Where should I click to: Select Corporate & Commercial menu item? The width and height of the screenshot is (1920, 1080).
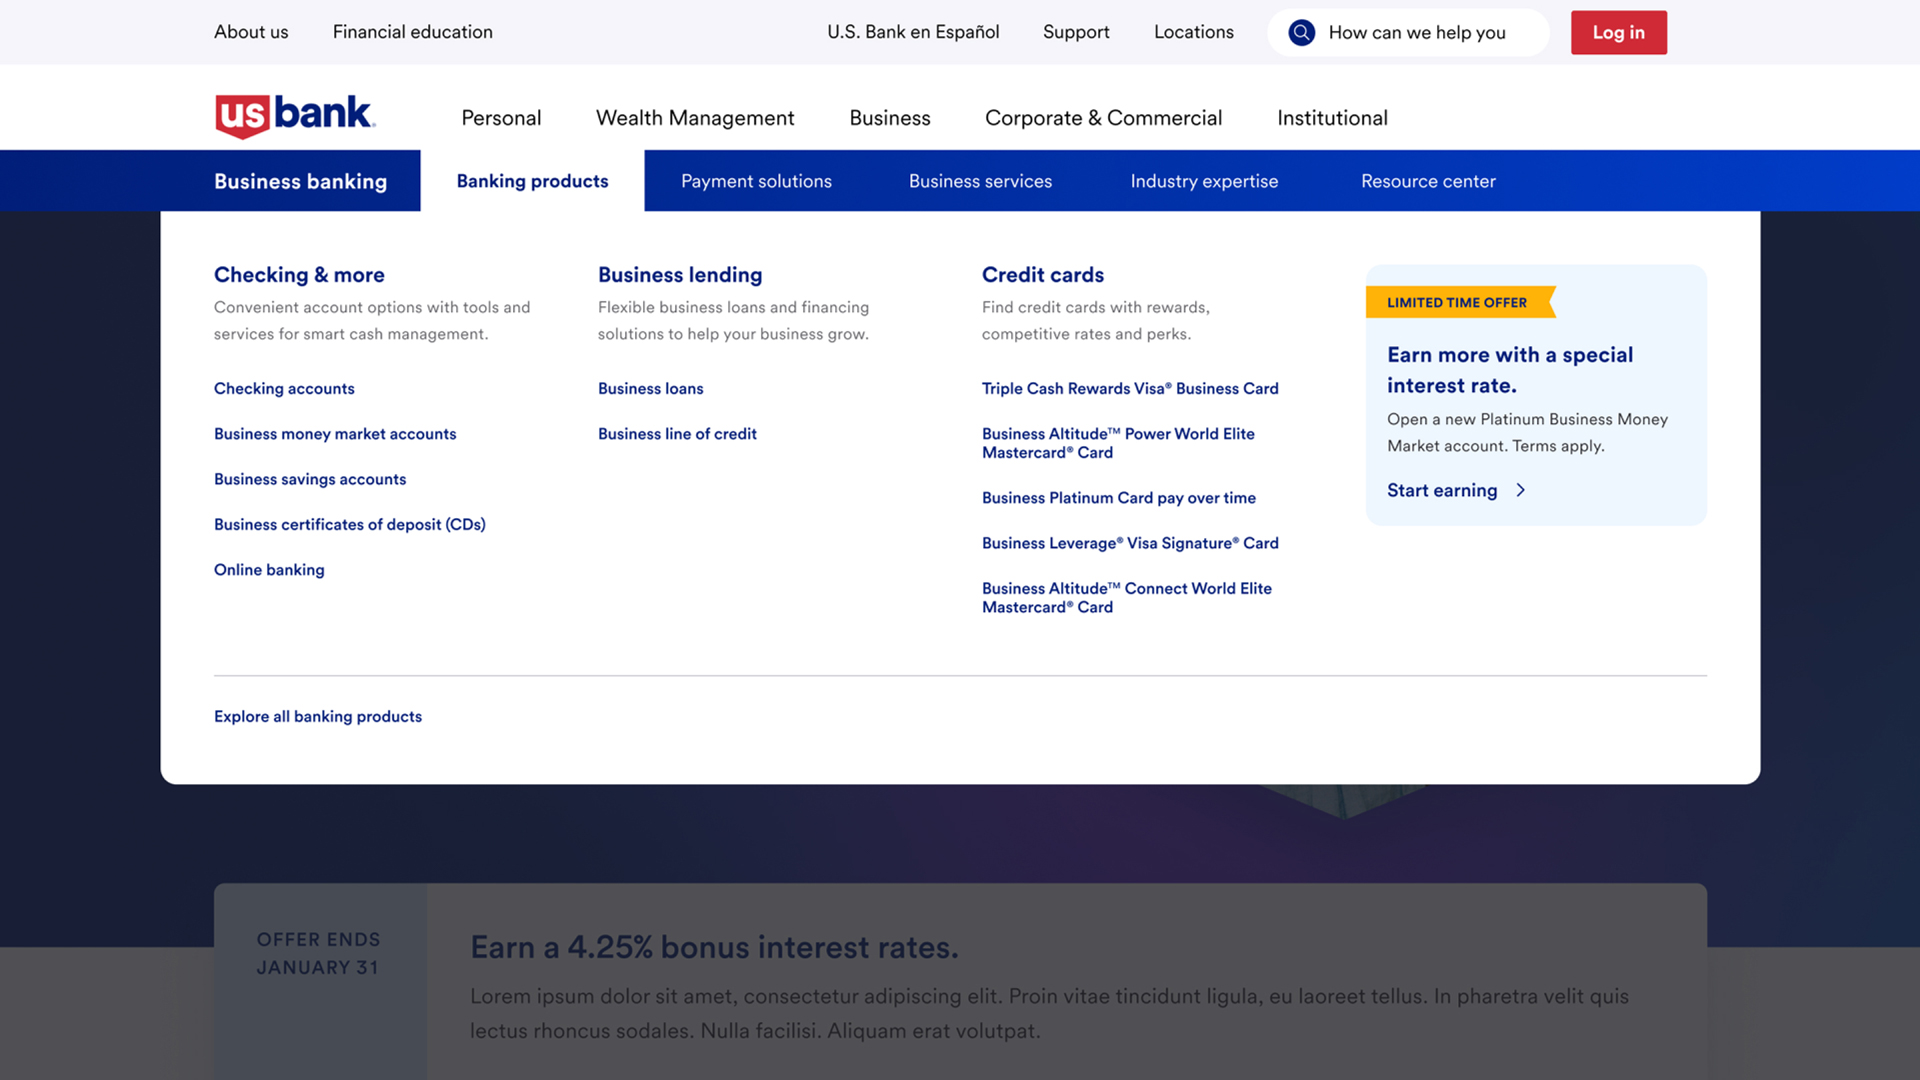click(1104, 118)
